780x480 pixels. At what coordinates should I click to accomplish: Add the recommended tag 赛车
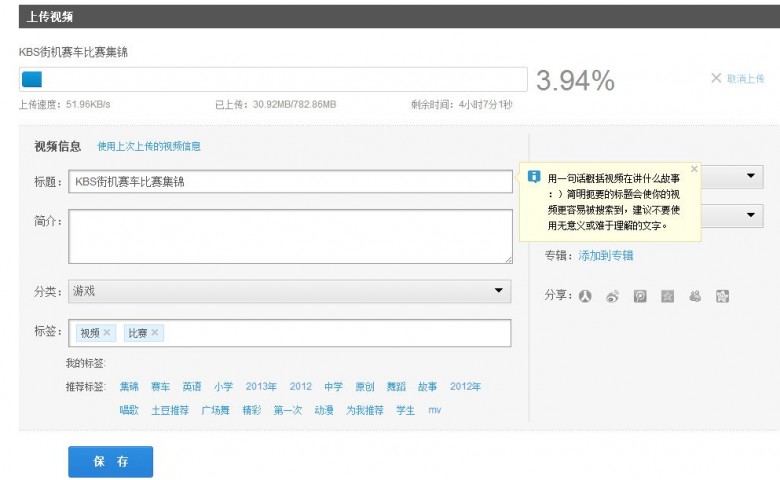pyautogui.click(x=160, y=387)
